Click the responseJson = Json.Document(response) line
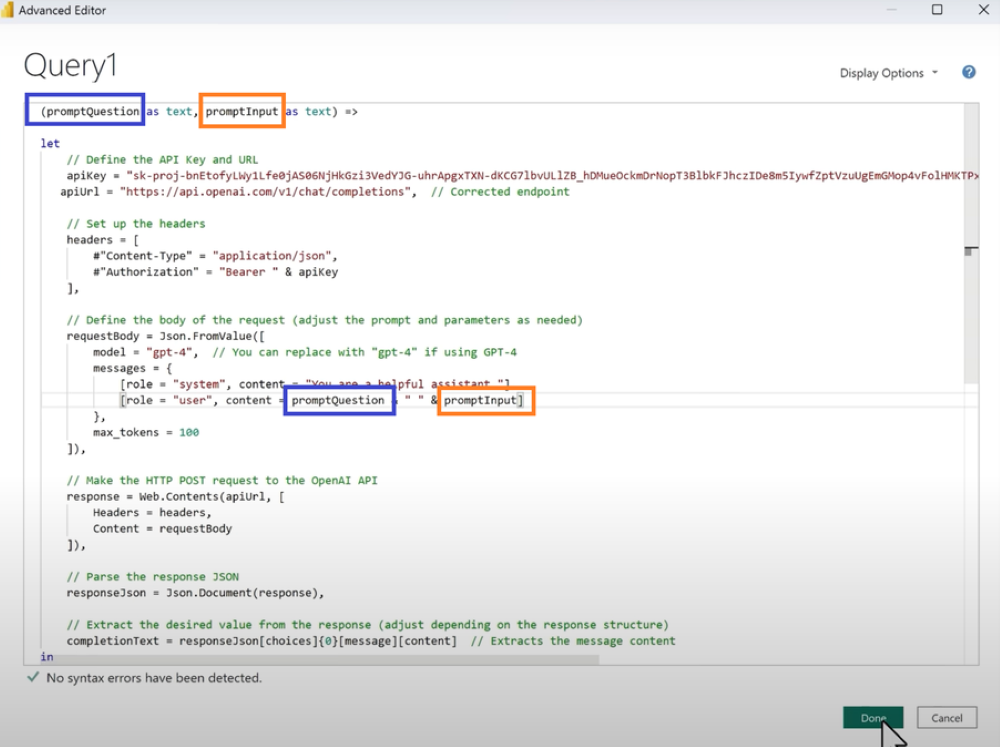Viewport: 1000px width, 747px height. click(195, 593)
